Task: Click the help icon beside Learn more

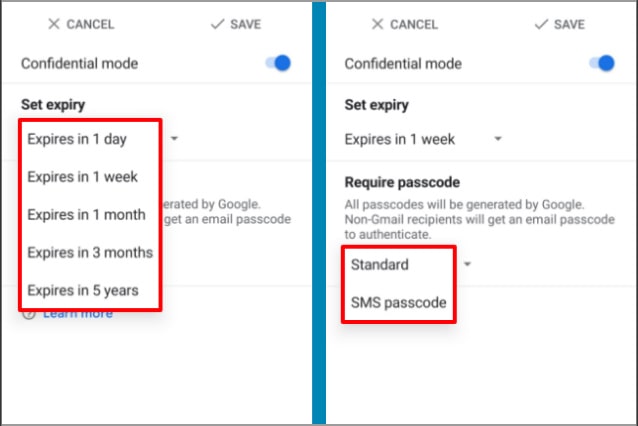Action: pyautogui.click(x=28, y=314)
